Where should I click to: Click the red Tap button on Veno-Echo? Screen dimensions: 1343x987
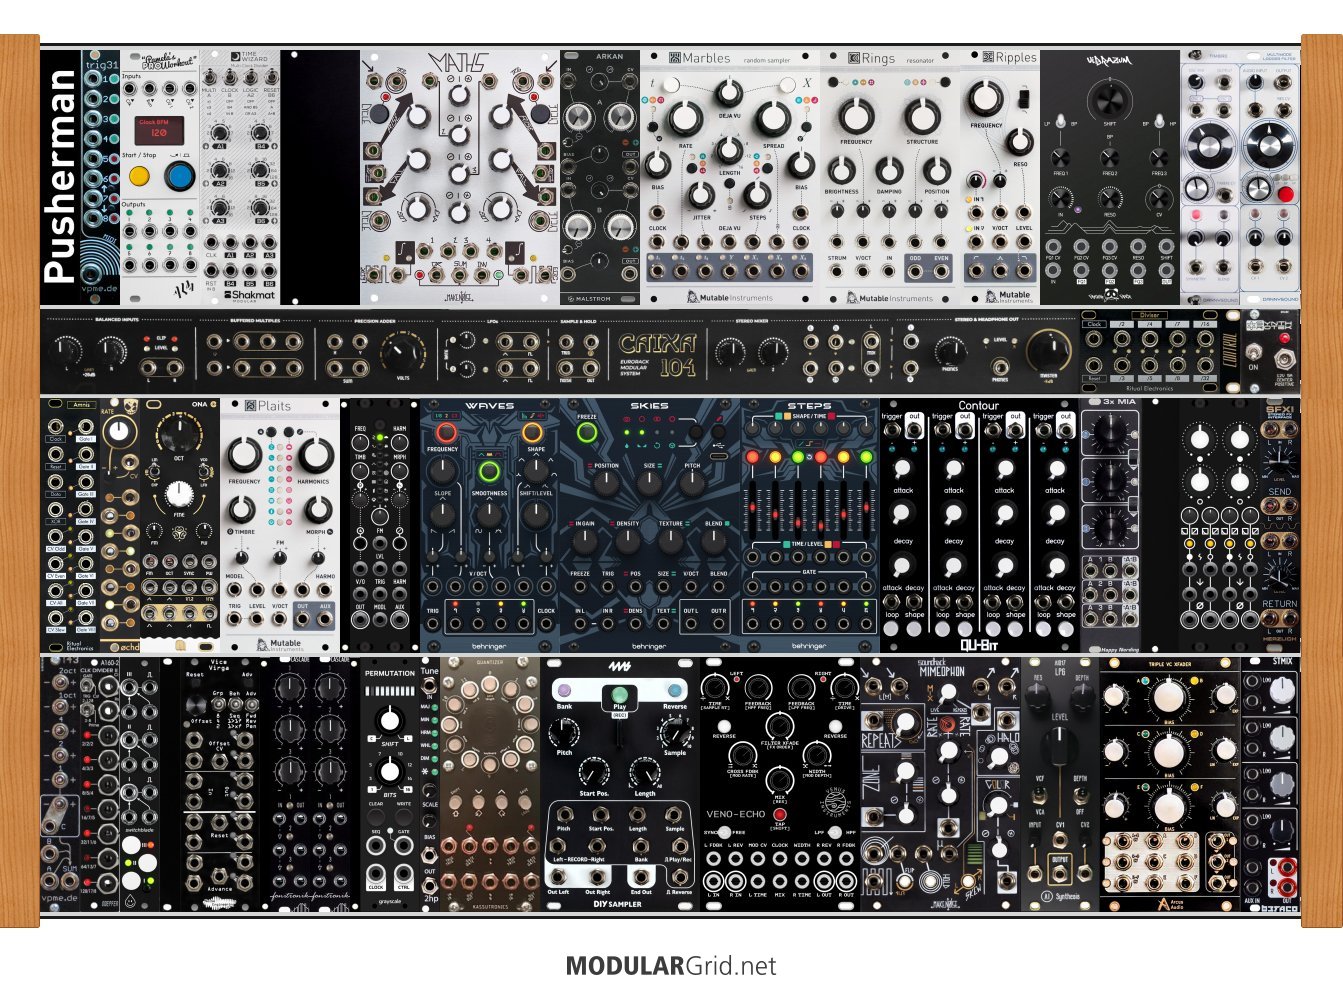(780, 816)
